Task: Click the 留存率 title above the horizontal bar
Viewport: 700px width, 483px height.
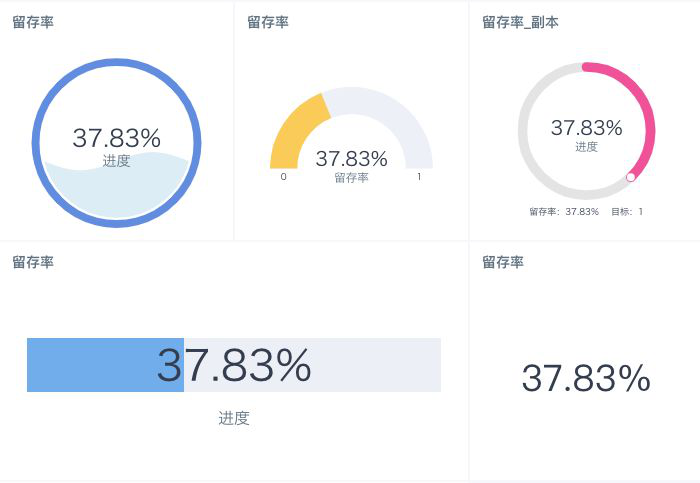Action: tap(33, 262)
